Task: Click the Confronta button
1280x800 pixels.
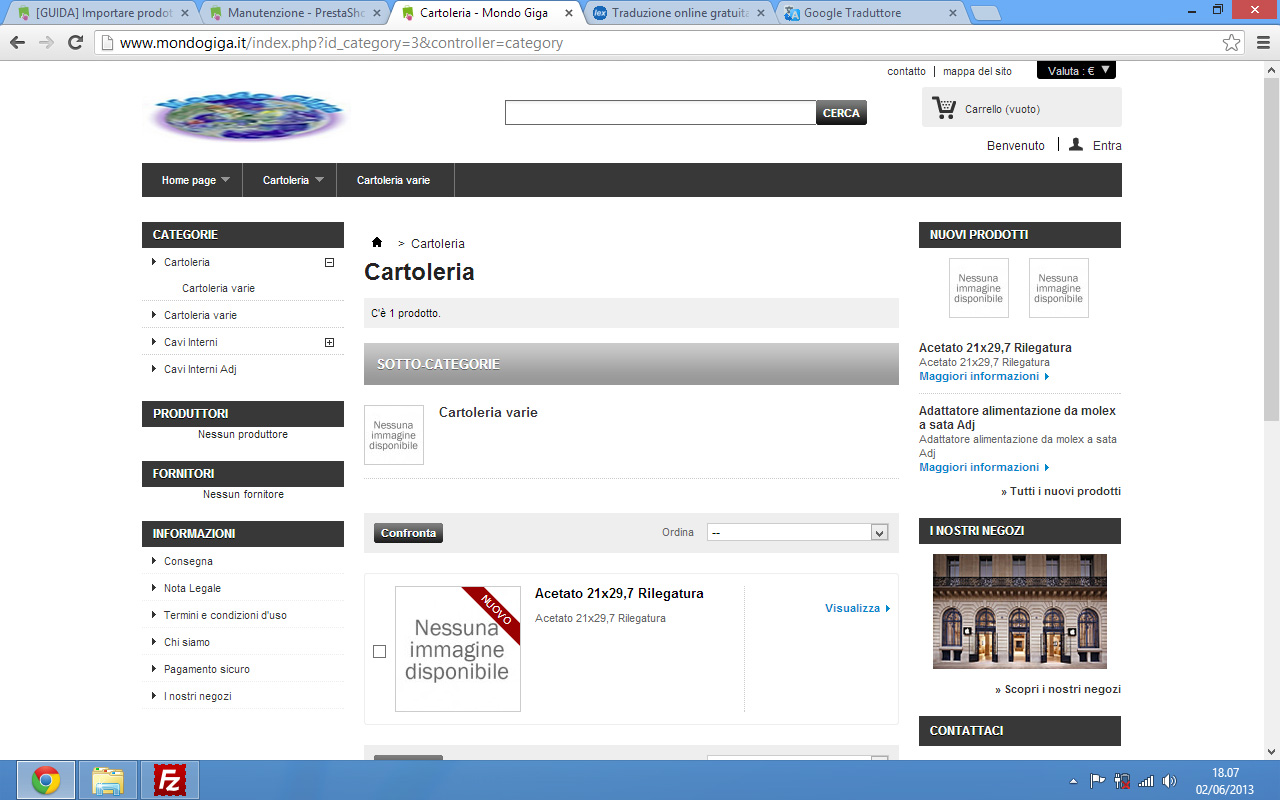Action: (408, 533)
